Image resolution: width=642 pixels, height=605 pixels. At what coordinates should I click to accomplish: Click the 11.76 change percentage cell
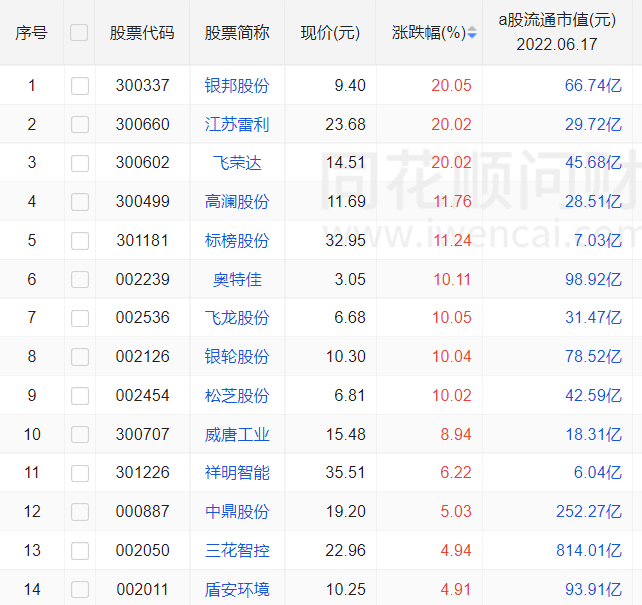pyautogui.click(x=452, y=202)
